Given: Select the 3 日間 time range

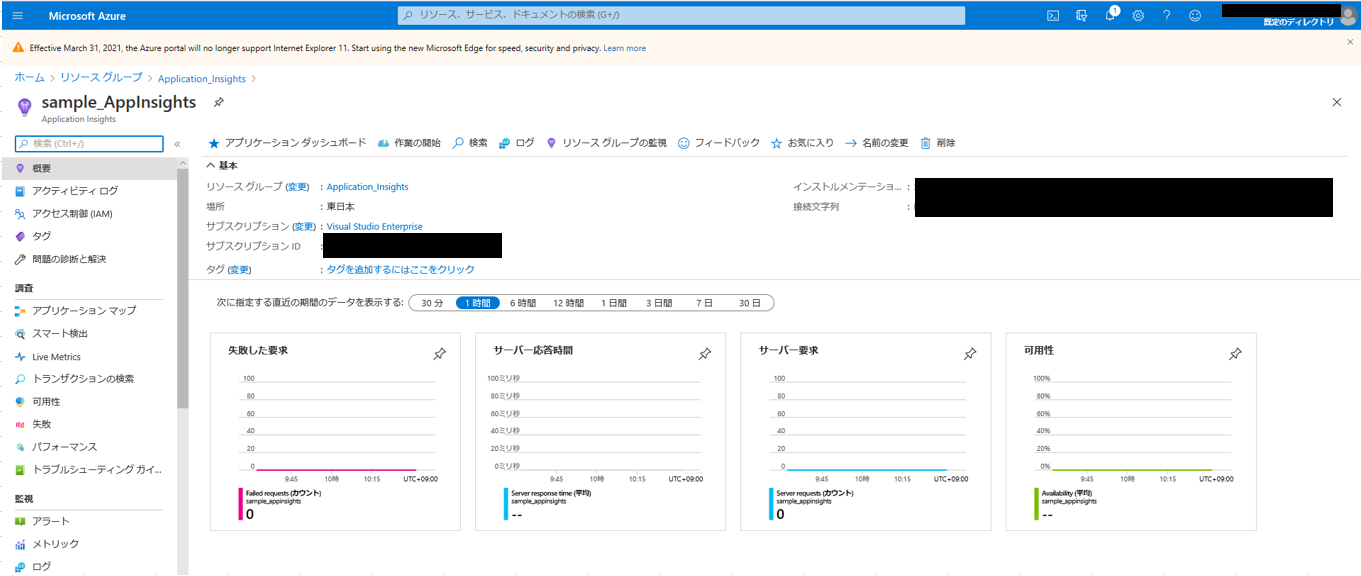Looking at the screenshot, I should point(659,303).
